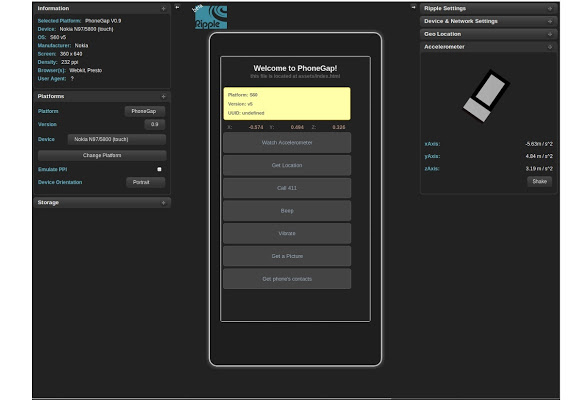Click the Shake button

pos(539,181)
